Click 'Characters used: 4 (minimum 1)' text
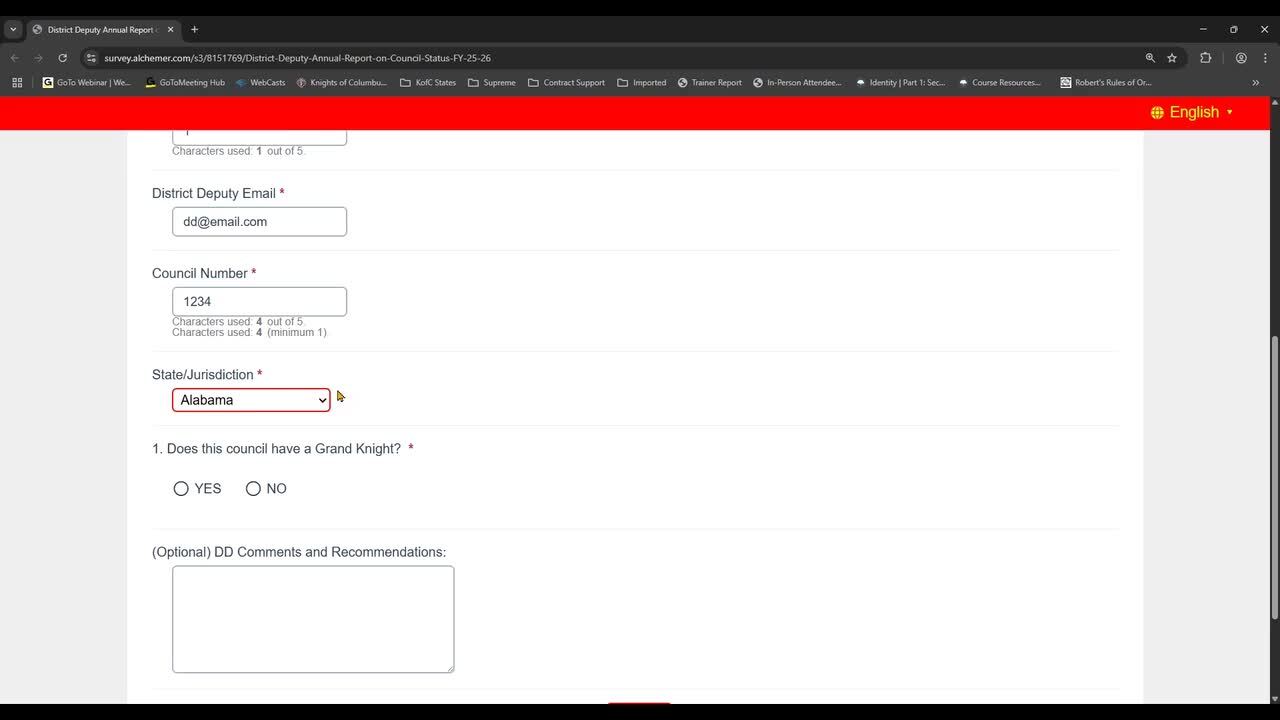Screen dimensions: 1280x720 (249, 333)
